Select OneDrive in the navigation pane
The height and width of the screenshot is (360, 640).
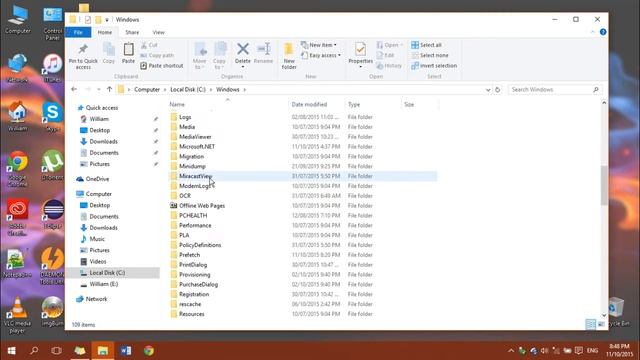point(97,179)
